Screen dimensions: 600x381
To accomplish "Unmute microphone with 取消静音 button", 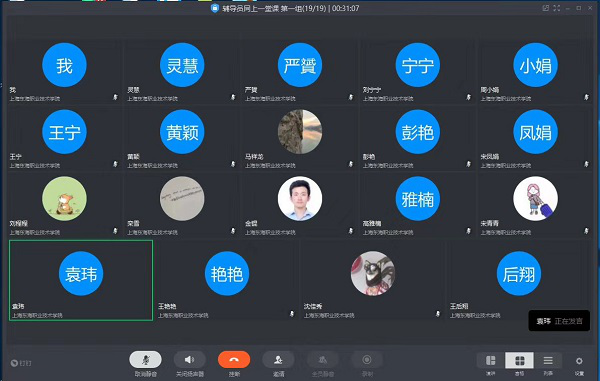I will [x=145, y=360].
